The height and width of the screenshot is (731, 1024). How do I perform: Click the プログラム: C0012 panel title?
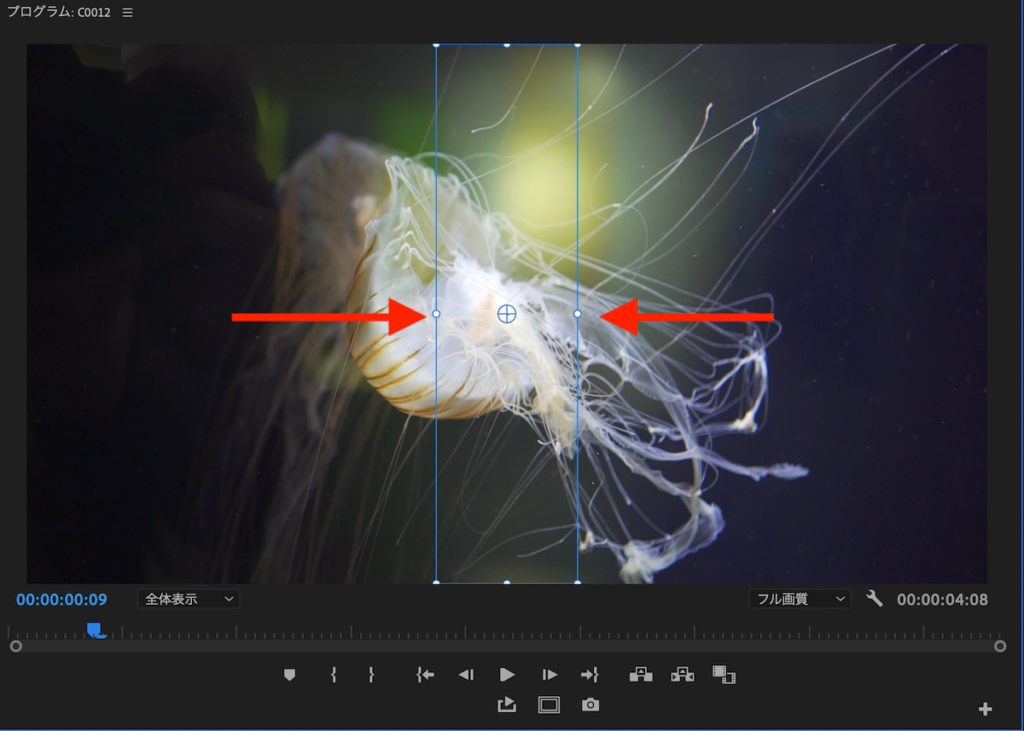click(59, 12)
